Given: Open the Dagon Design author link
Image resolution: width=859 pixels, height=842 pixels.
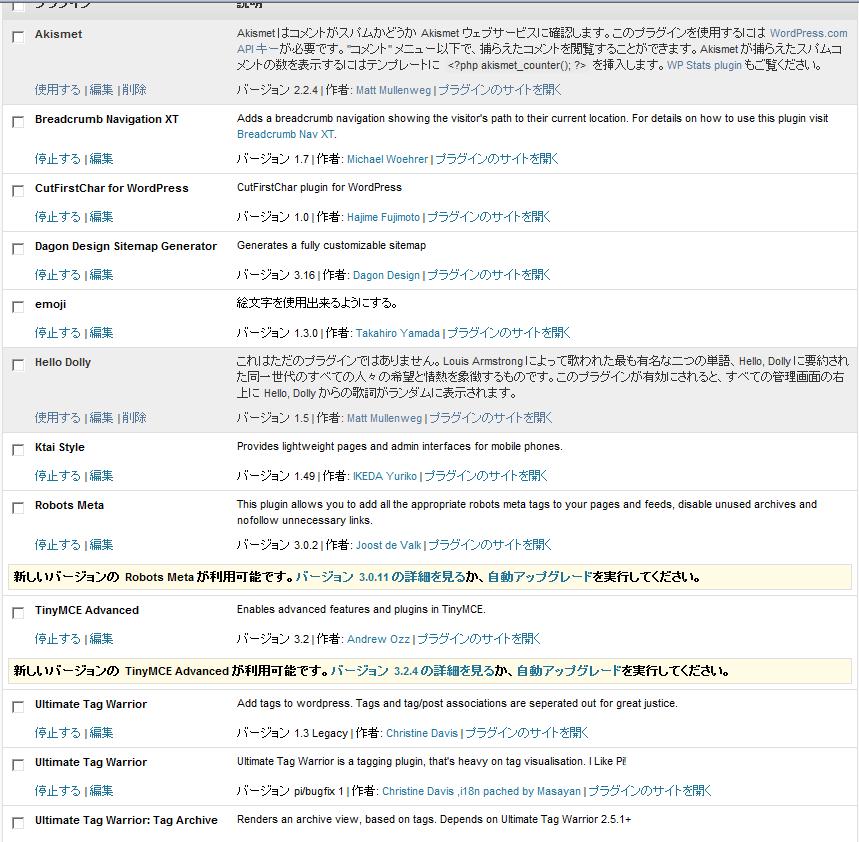Looking at the screenshot, I should (386, 276).
